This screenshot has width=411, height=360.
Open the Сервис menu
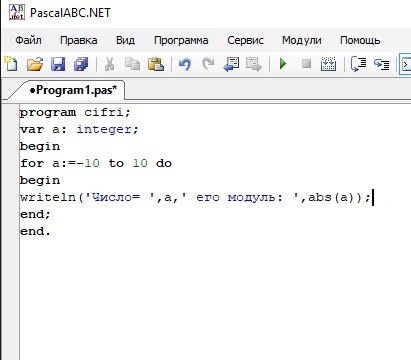point(245,40)
